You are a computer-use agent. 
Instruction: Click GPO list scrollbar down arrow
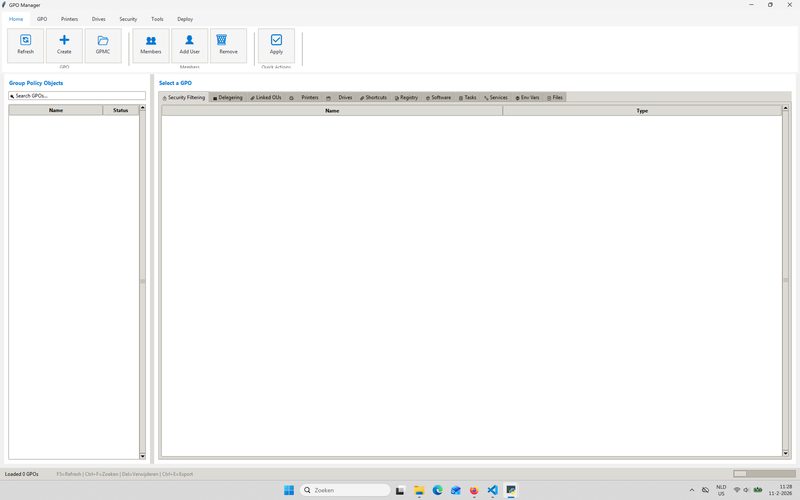[142, 456]
